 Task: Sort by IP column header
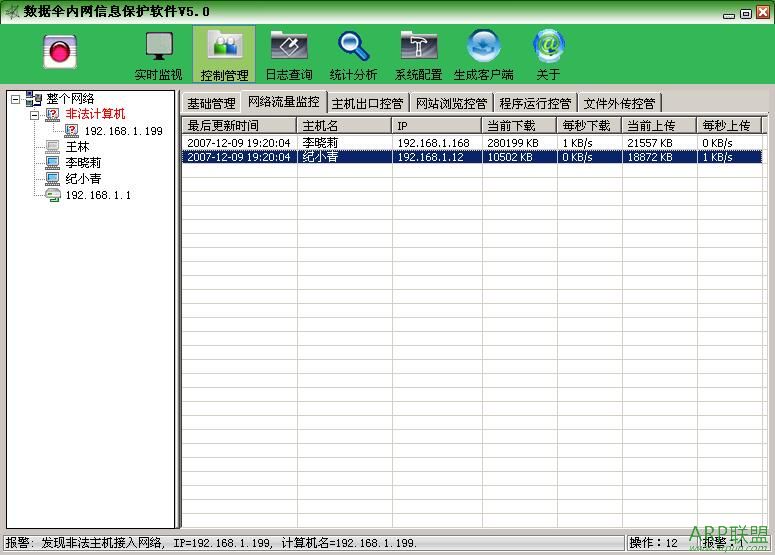[x=437, y=126]
